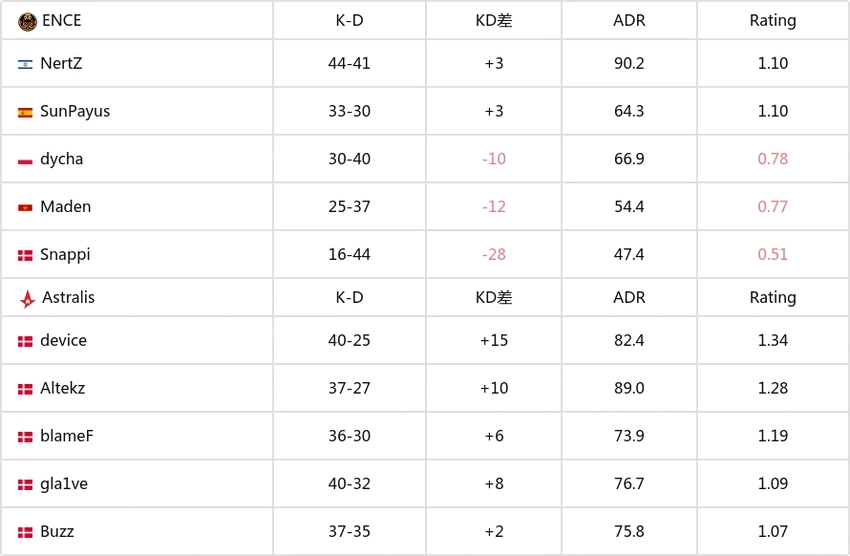850x556 pixels.
Task: Click the Denmark flag beside device
Action: click(x=25, y=341)
